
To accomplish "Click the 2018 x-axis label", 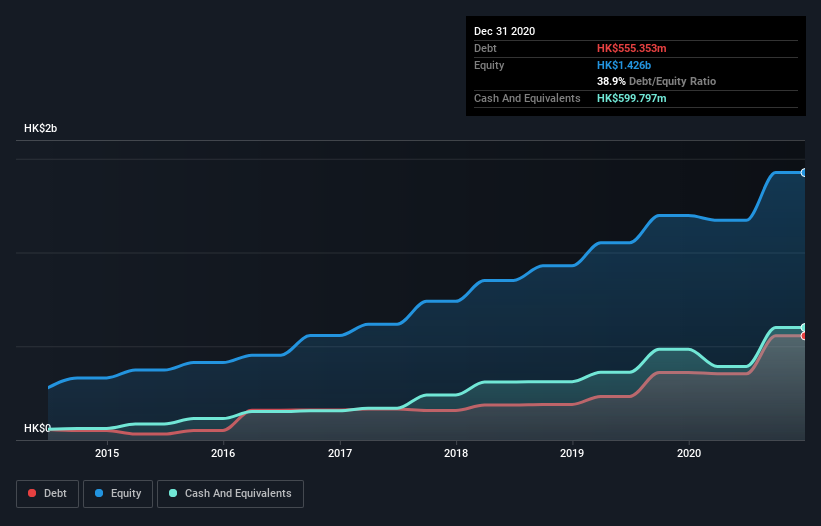I will pyautogui.click(x=456, y=453).
